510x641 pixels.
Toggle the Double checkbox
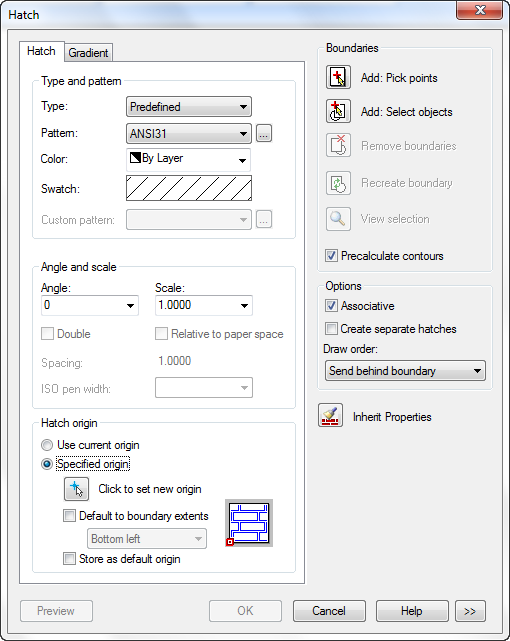click(47, 334)
